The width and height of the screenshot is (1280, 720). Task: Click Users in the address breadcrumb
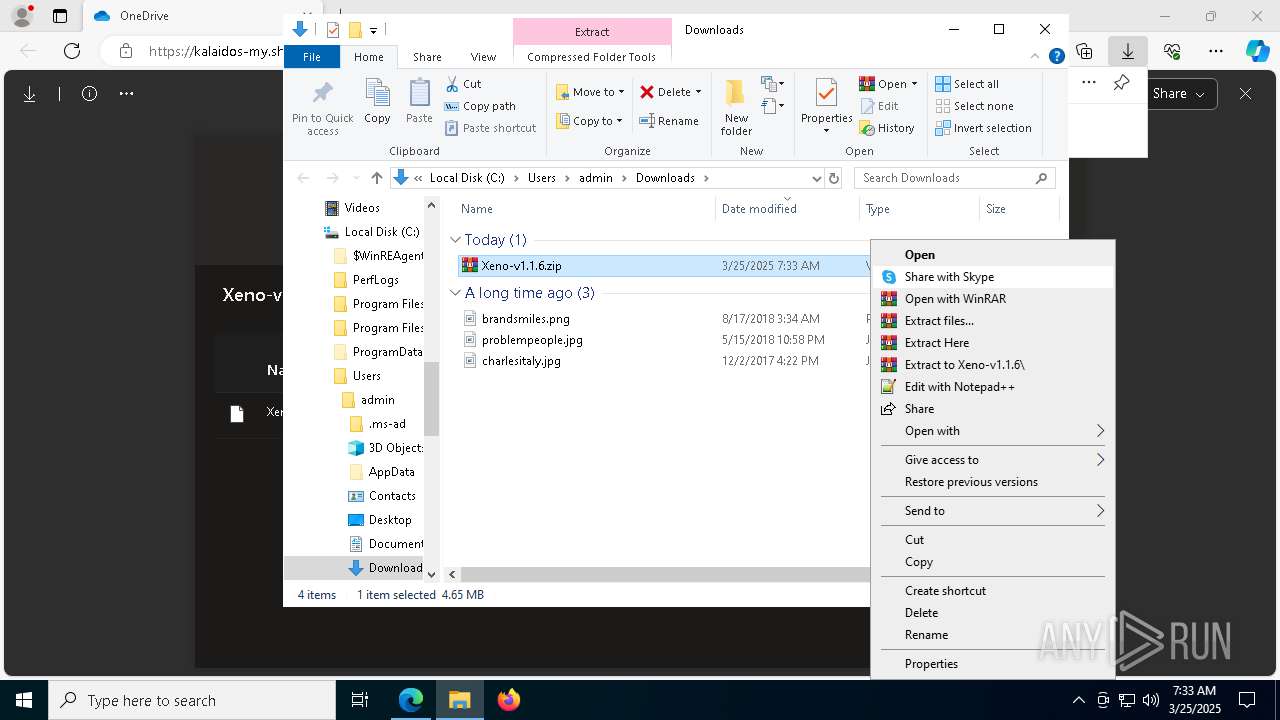[x=541, y=178]
